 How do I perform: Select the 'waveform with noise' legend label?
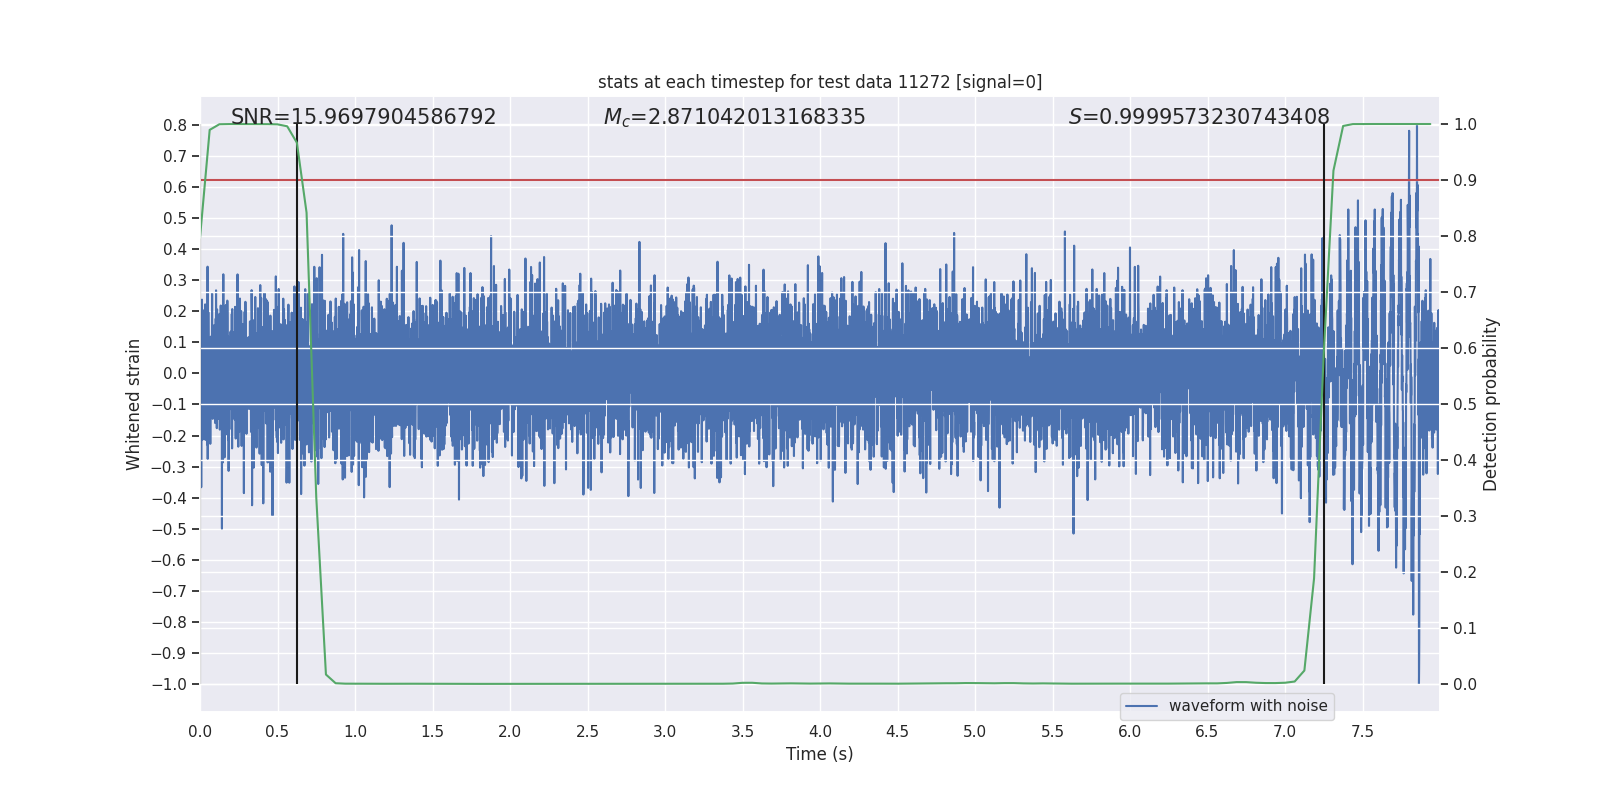[x=1247, y=706]
